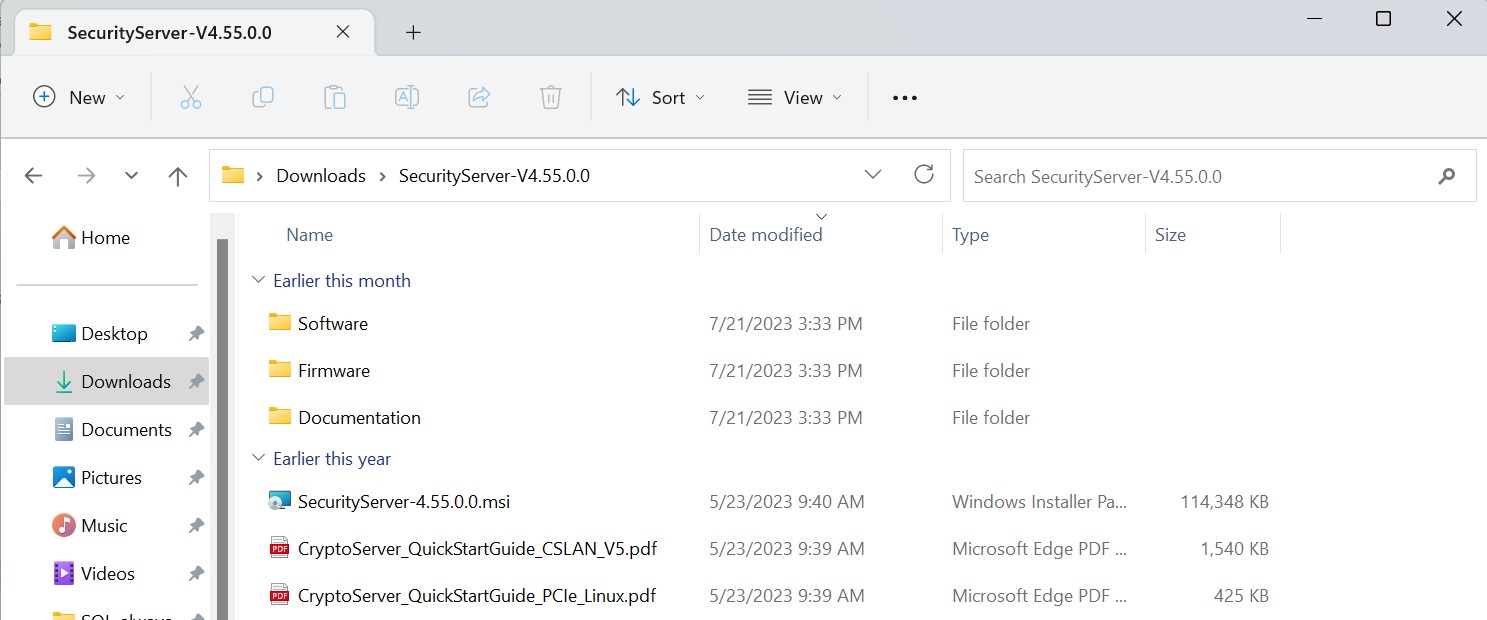Add a new tab with plus
This screenshot has width=1487, height=620.
tap(413, 32)
